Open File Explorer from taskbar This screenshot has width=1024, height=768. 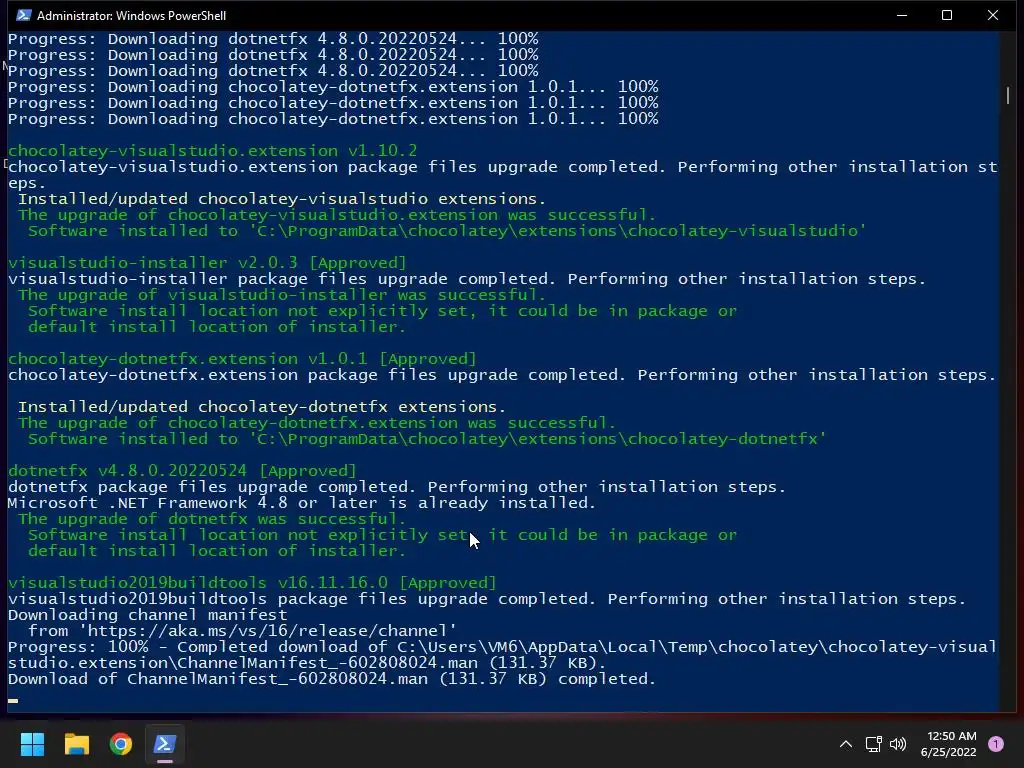click(x=76, y=744)
